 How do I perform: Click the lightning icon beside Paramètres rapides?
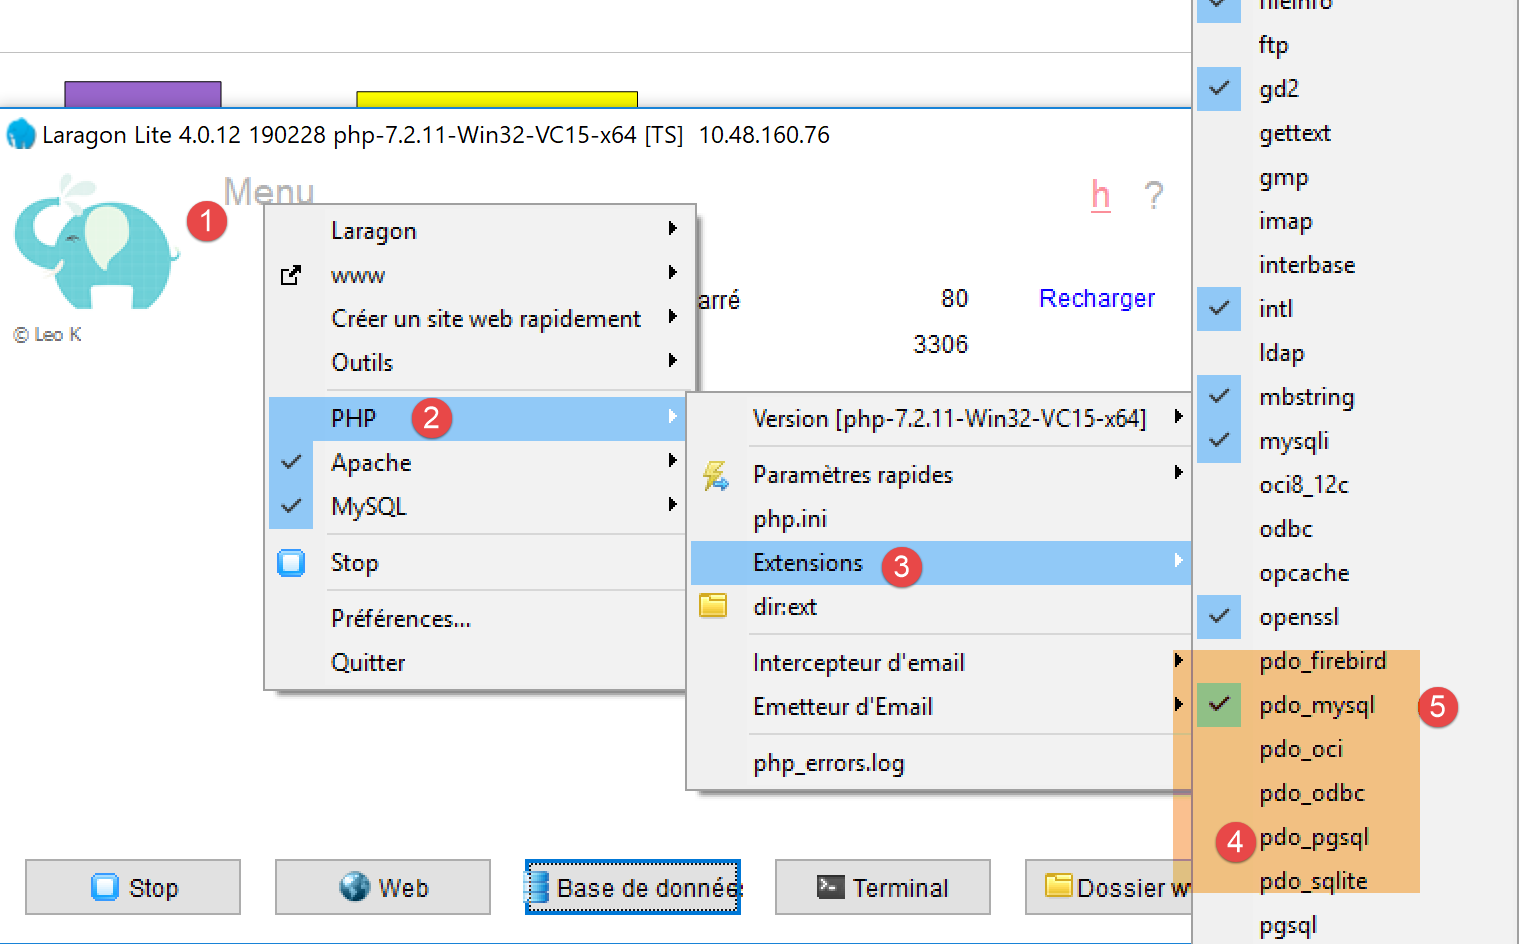pyautogui.click(x=715, y=475)
